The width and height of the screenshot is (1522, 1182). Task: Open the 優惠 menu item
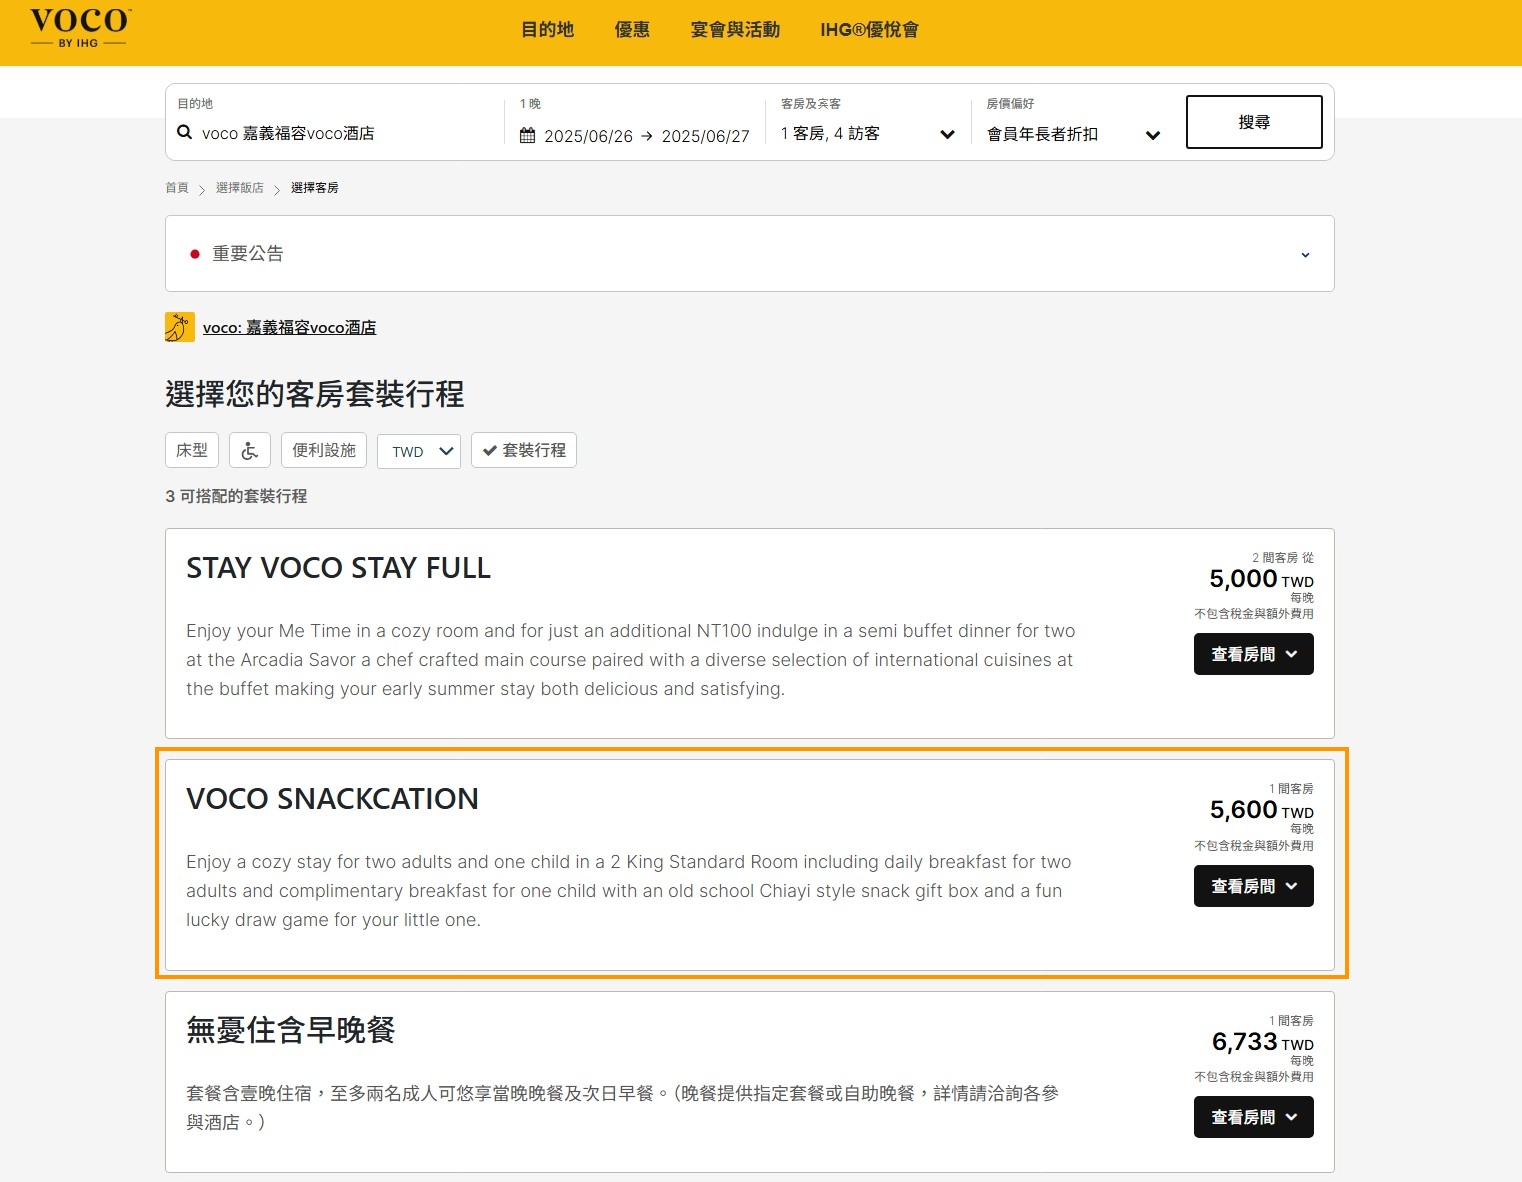pyautogui.click(x=632, y=30)
